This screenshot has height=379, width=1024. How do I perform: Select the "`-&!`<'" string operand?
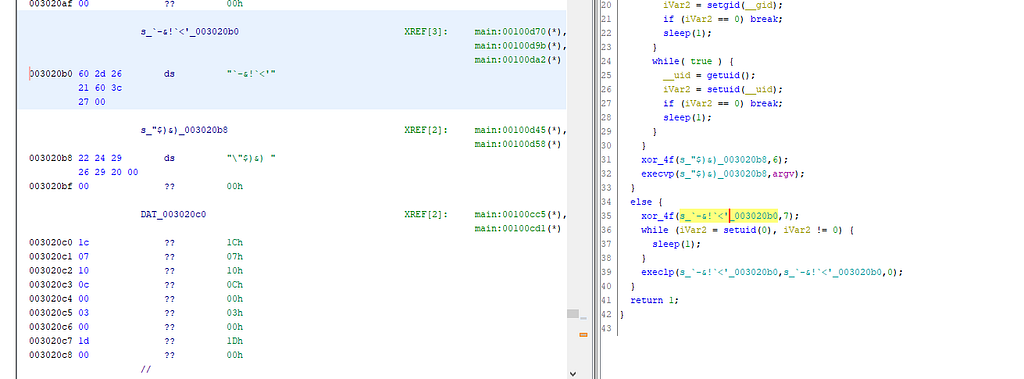(251, 74)
